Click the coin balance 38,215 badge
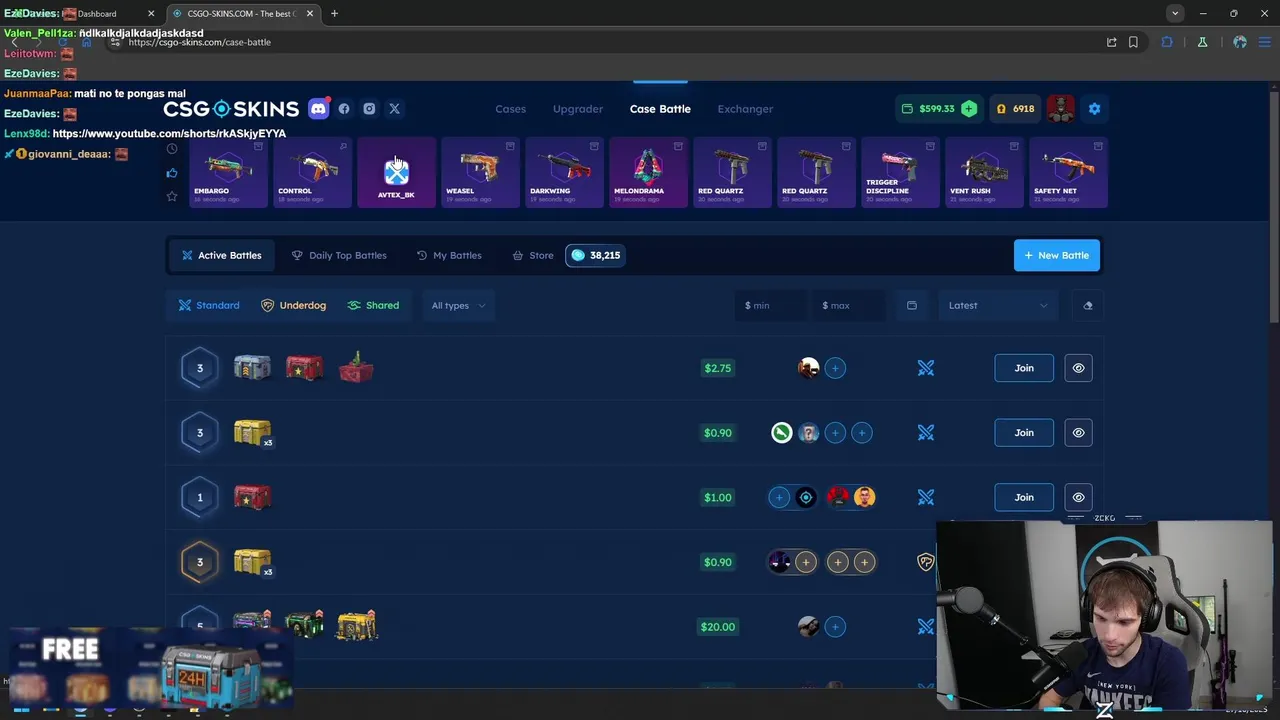 click(x=595, y=255)
